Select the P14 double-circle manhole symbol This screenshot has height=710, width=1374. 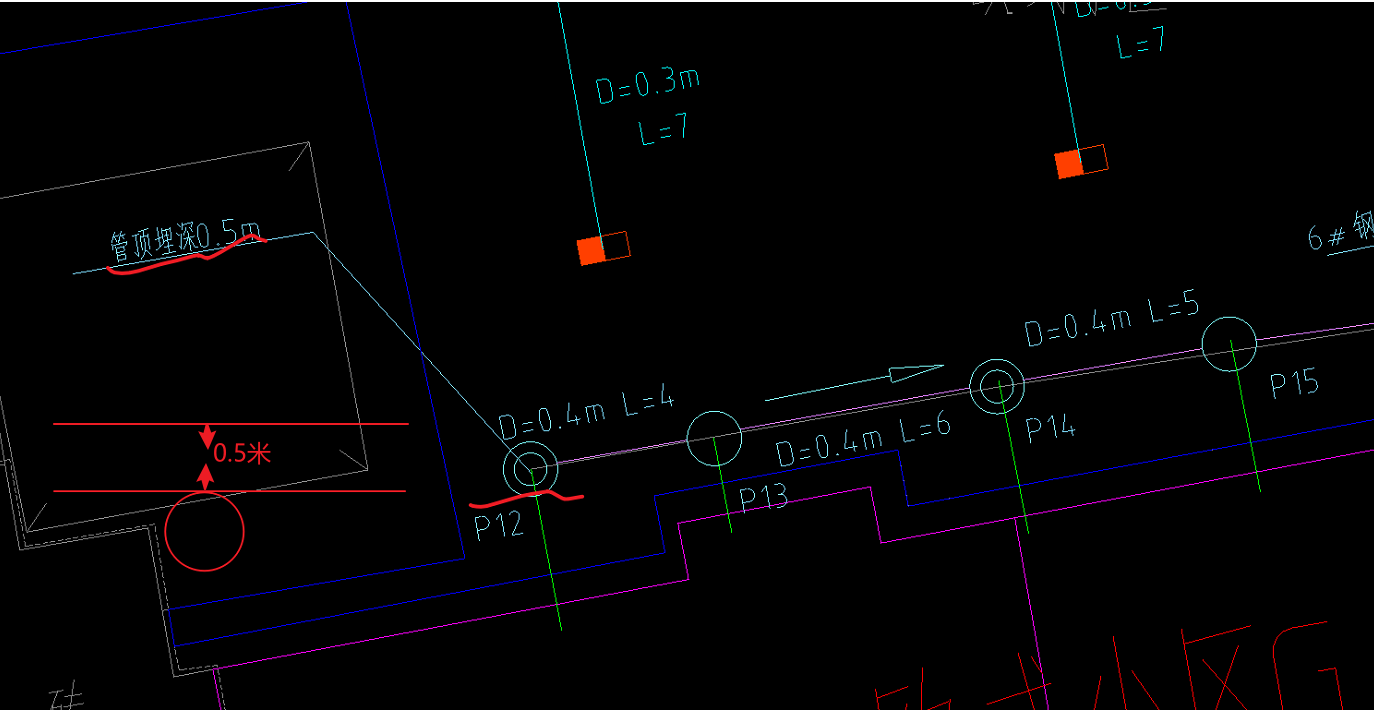(x=997, y=386)
